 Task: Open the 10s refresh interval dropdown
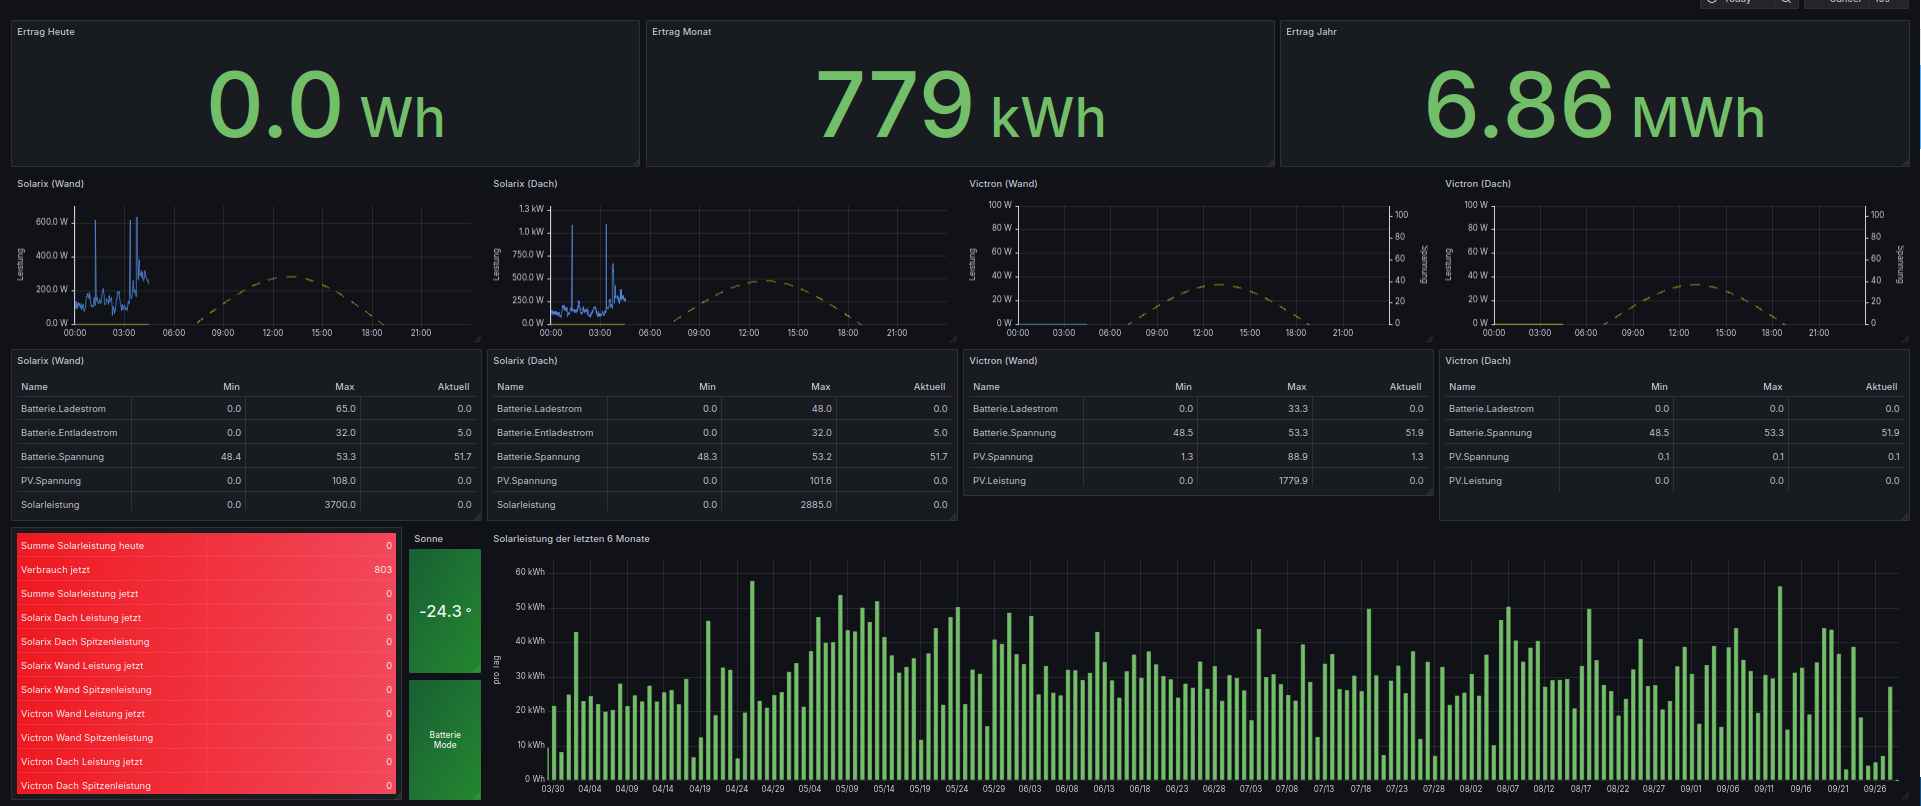pos(1882,3)
